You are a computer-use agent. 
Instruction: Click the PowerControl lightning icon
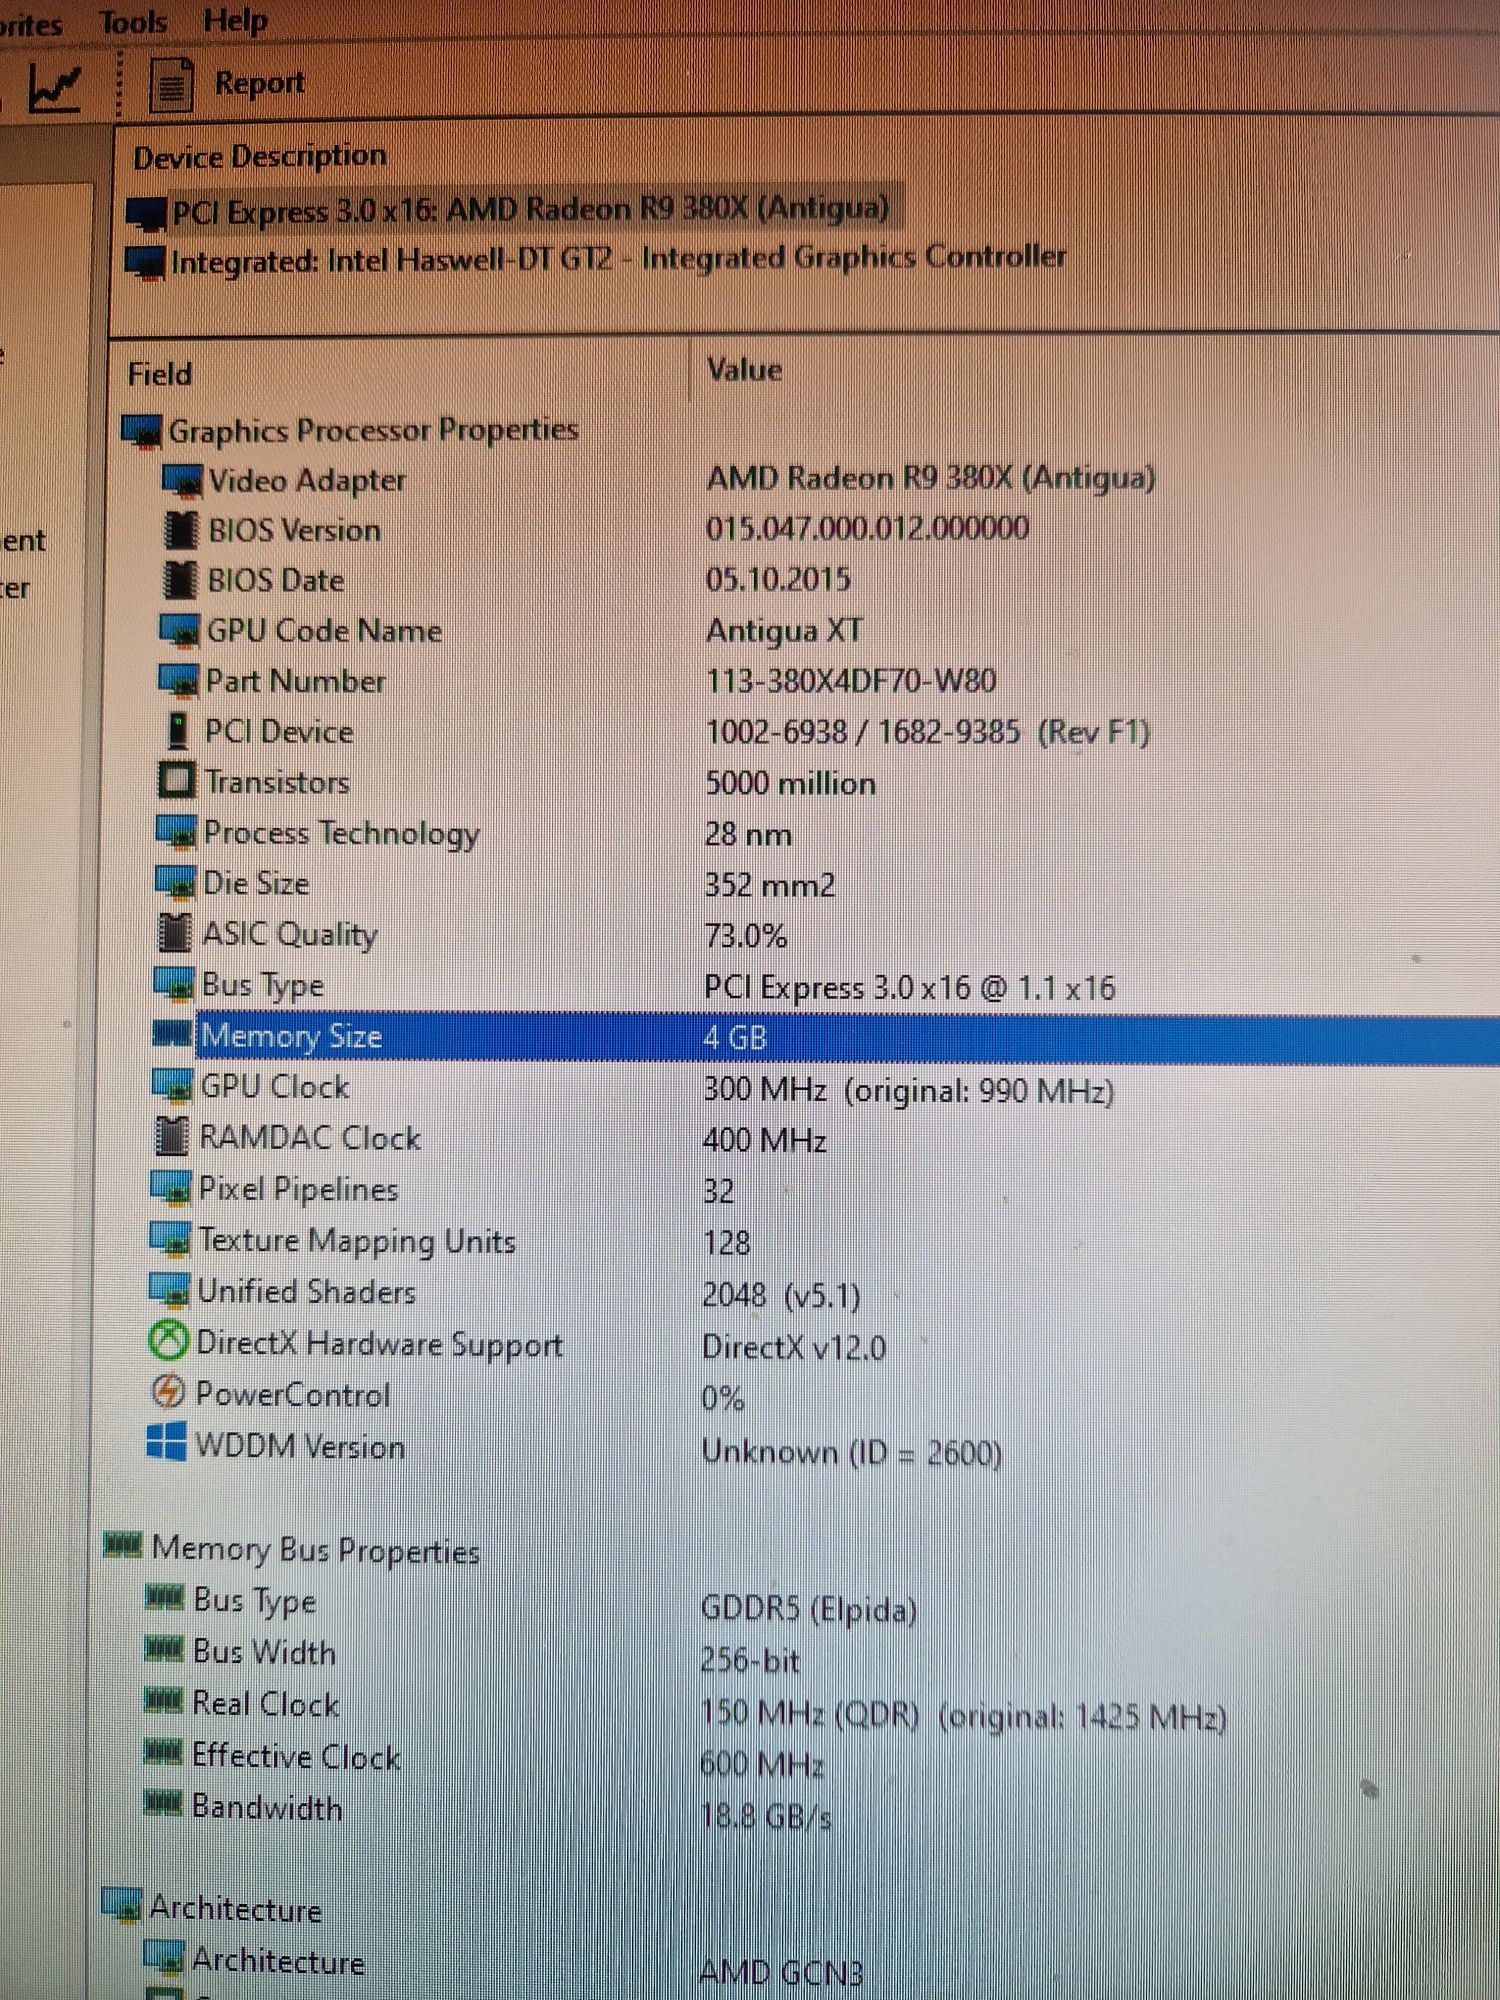pos(167,1392)
